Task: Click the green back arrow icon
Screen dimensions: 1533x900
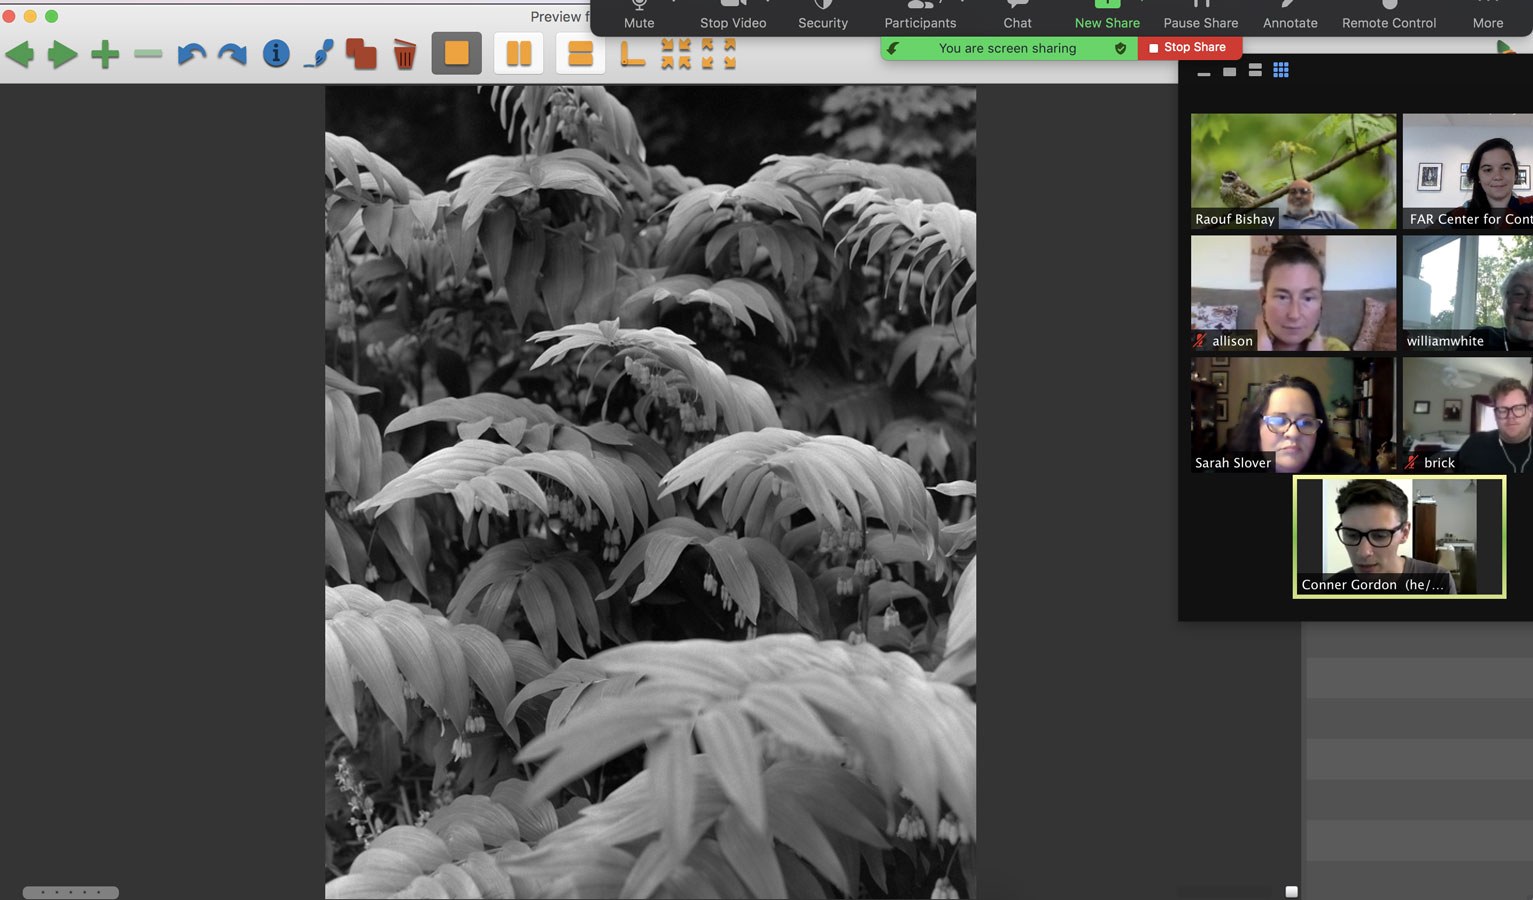Action: (x=19, y=54)
